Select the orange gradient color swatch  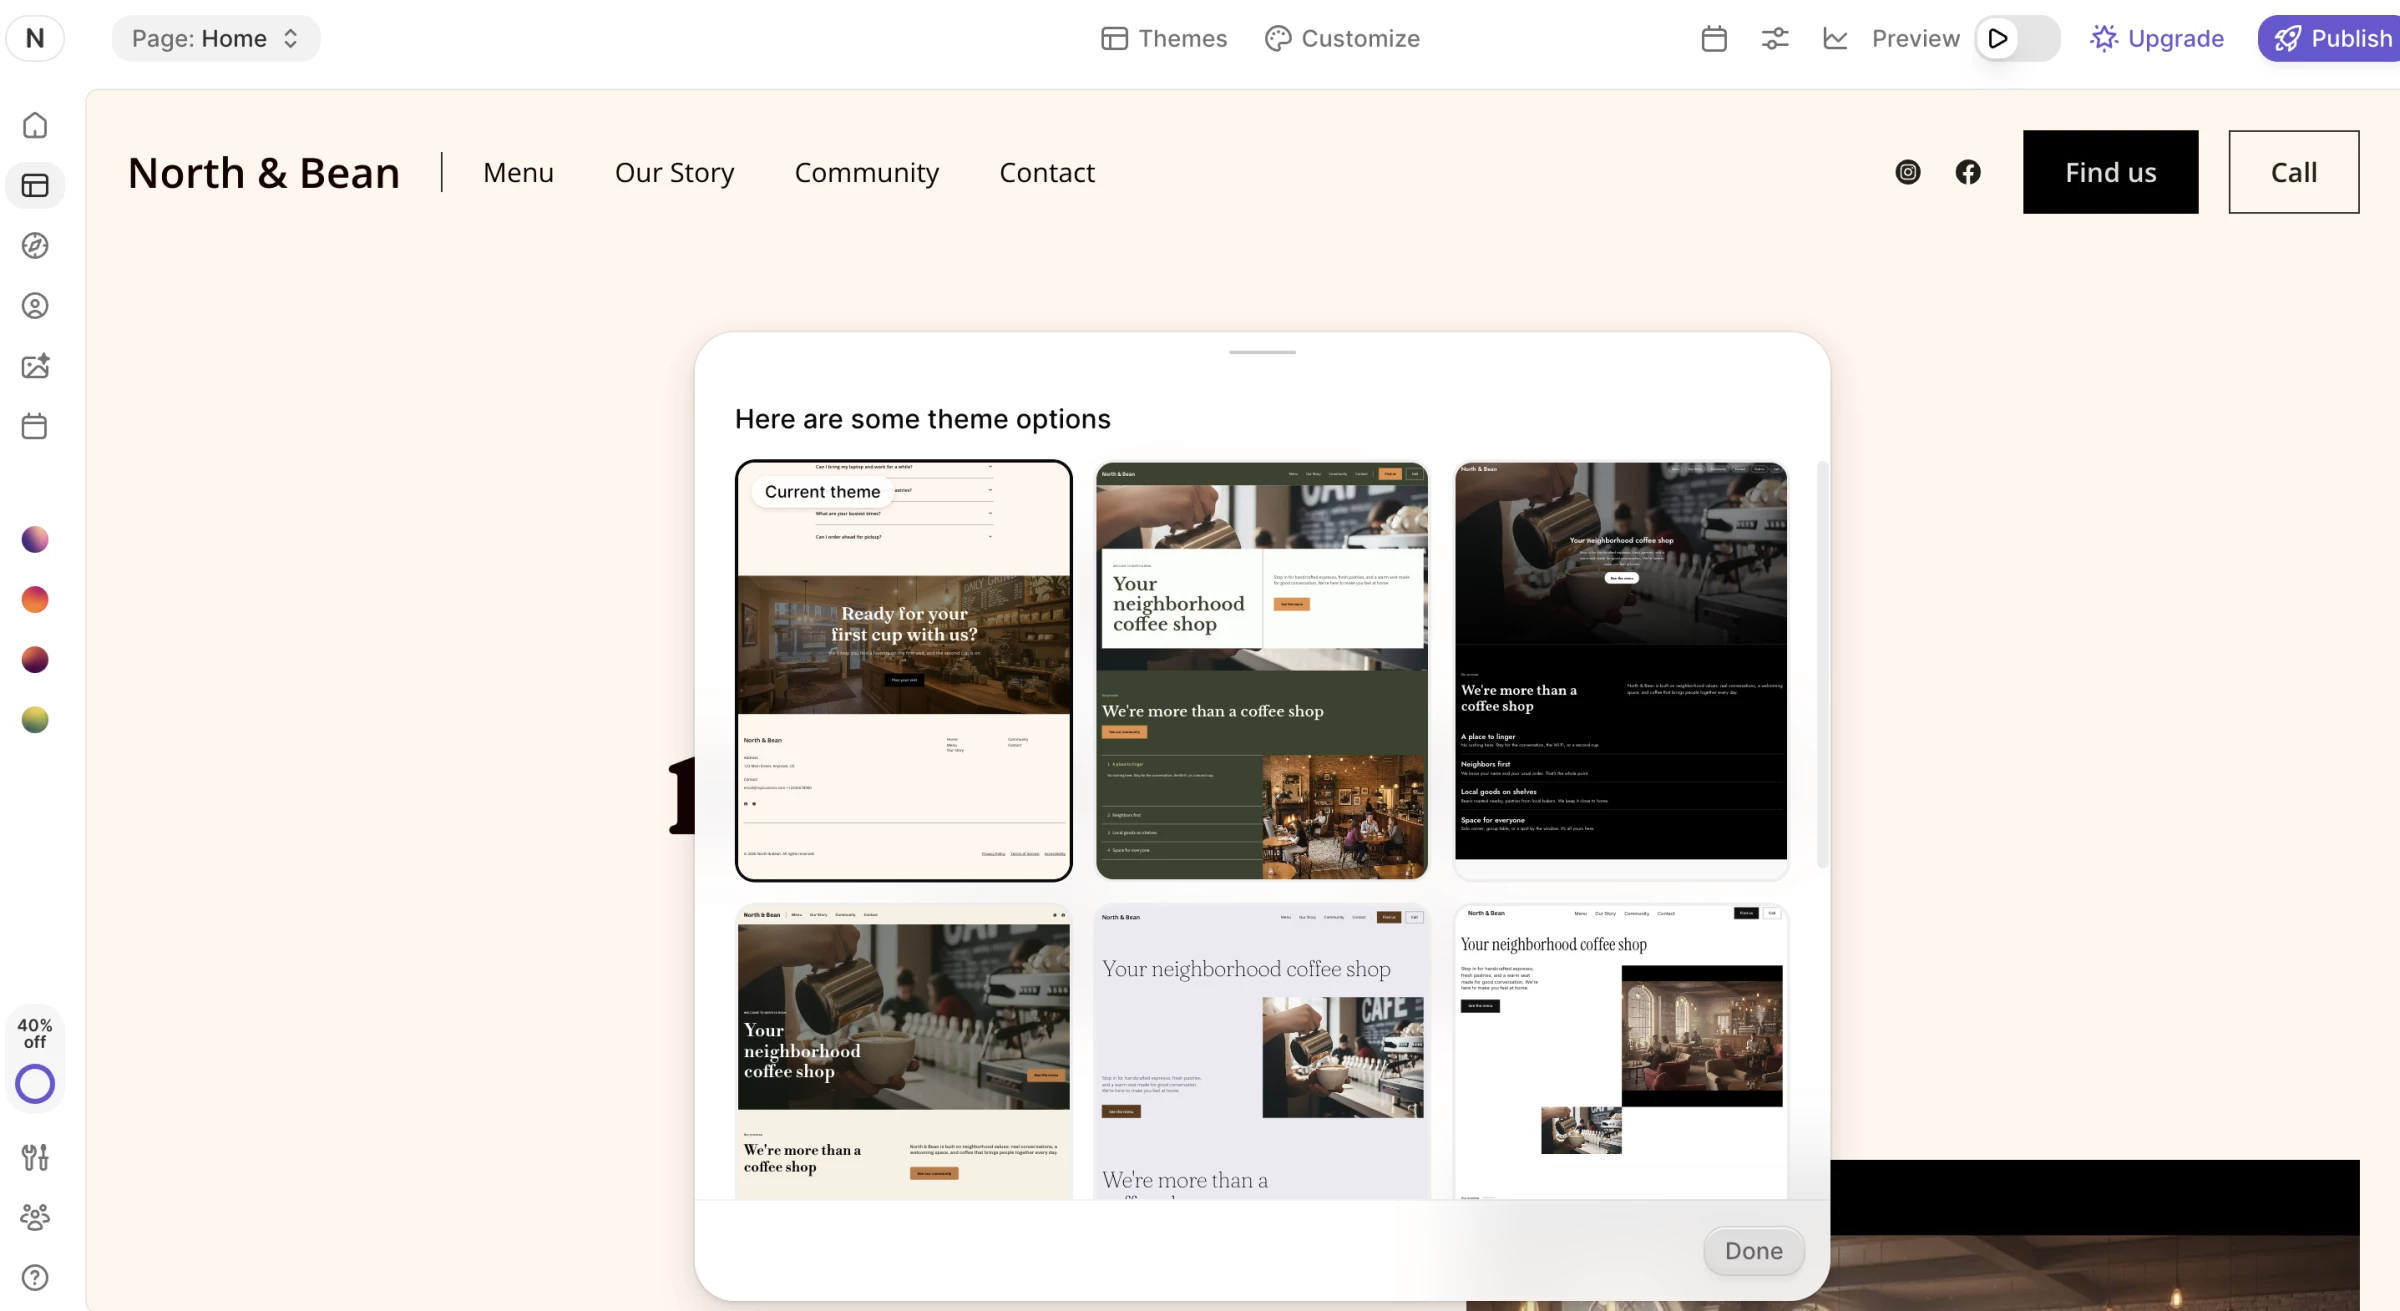(35, 600)
